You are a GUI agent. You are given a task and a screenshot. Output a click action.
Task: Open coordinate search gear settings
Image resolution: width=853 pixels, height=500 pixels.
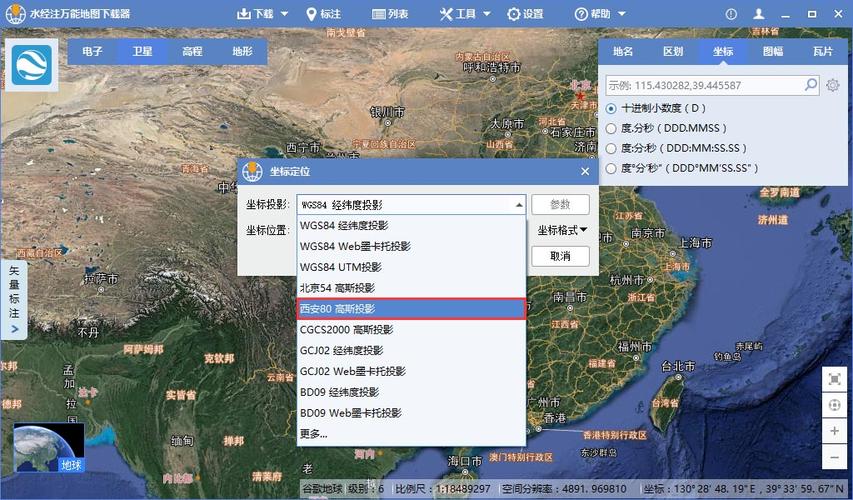tap(833, 85)
